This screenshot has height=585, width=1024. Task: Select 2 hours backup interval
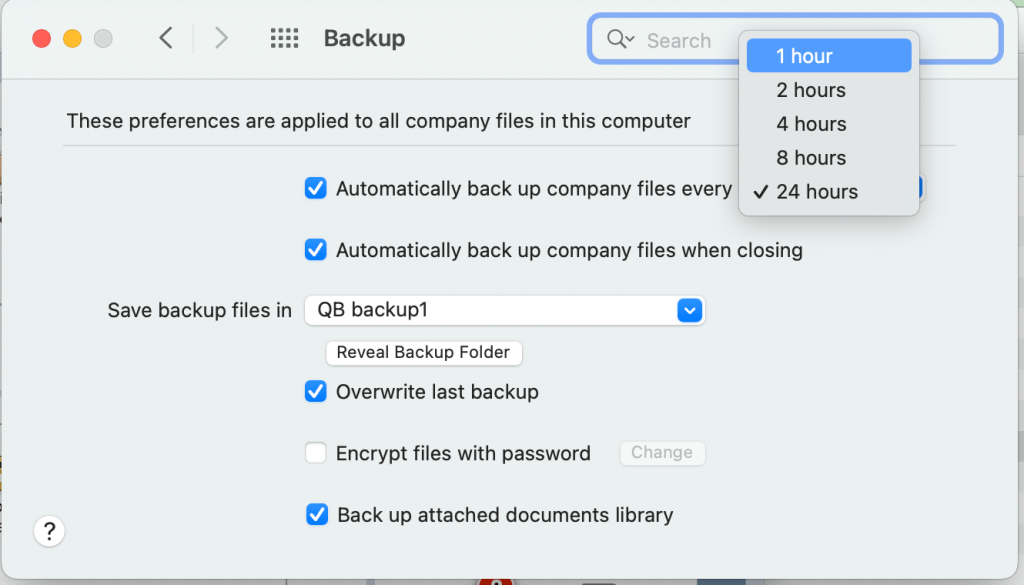(x=829, y=89)
